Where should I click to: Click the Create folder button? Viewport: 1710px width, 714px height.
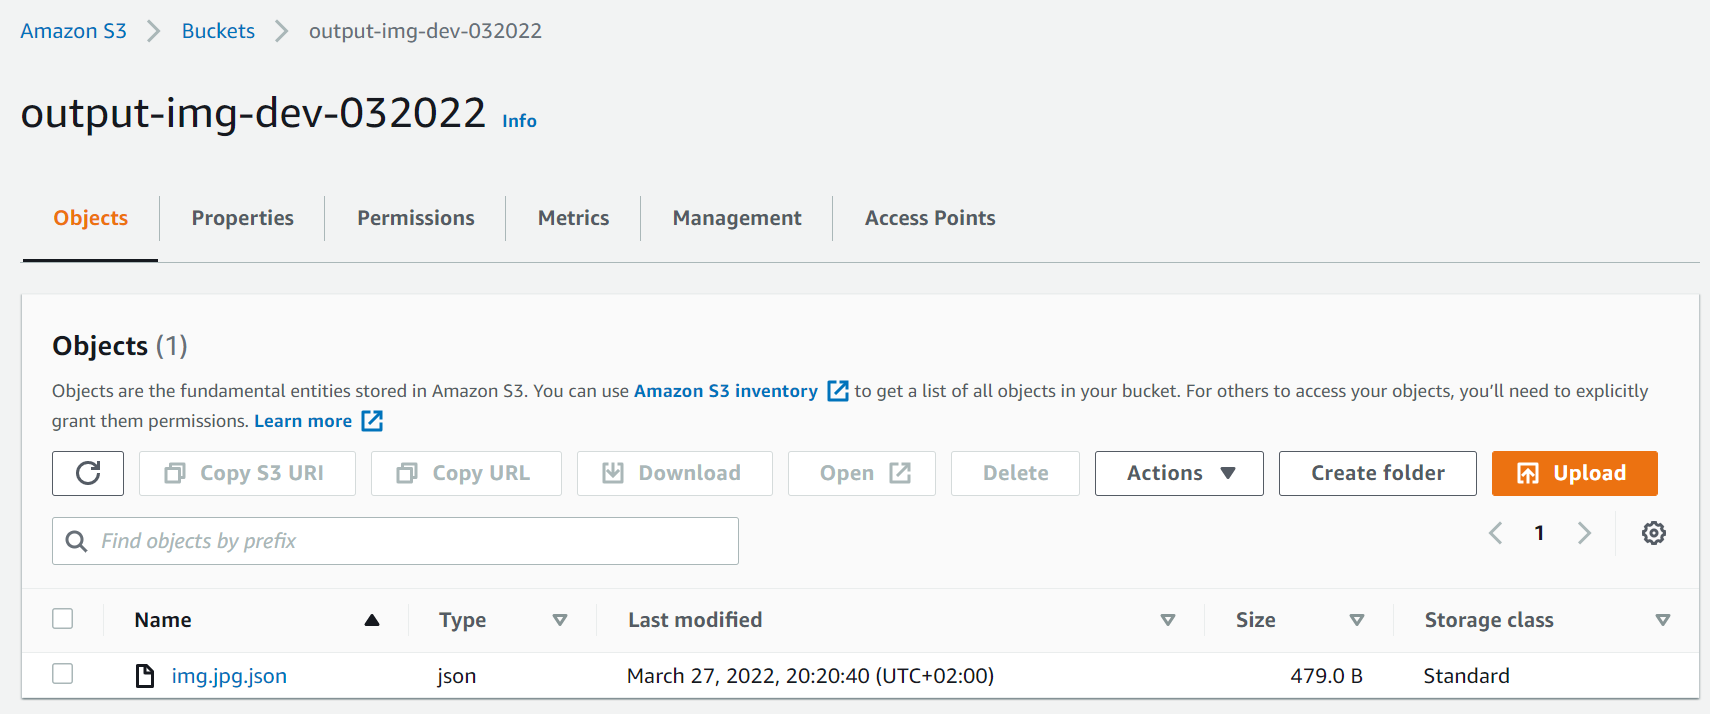coord(1377,473)
